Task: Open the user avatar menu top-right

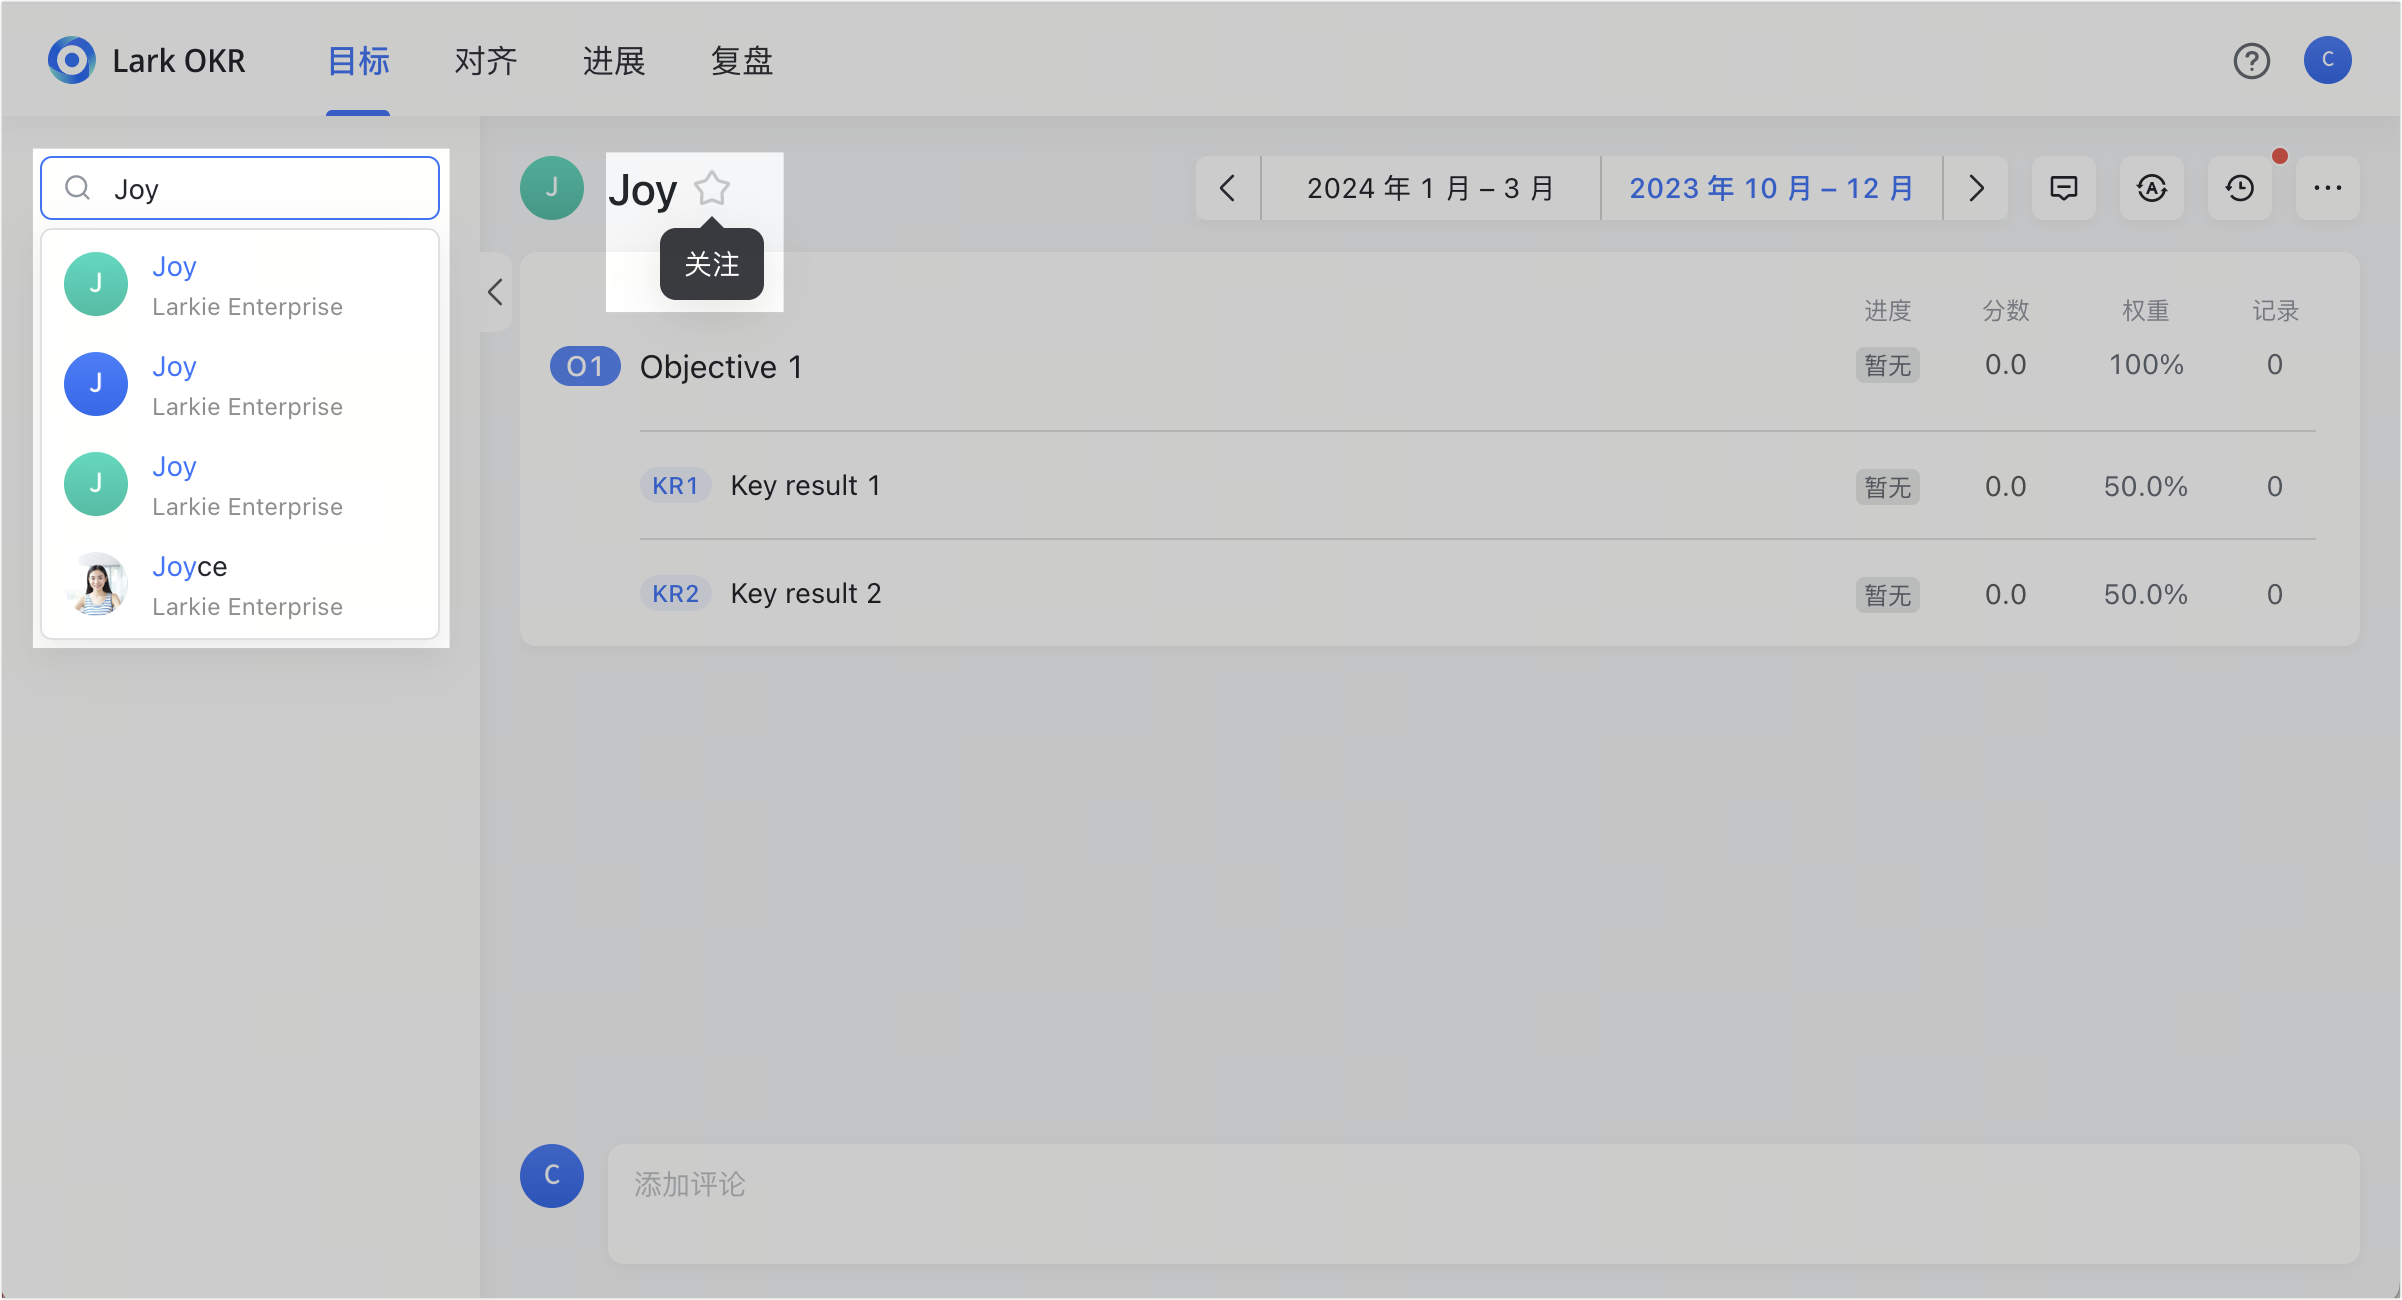Action: (x=2327, y=60)
